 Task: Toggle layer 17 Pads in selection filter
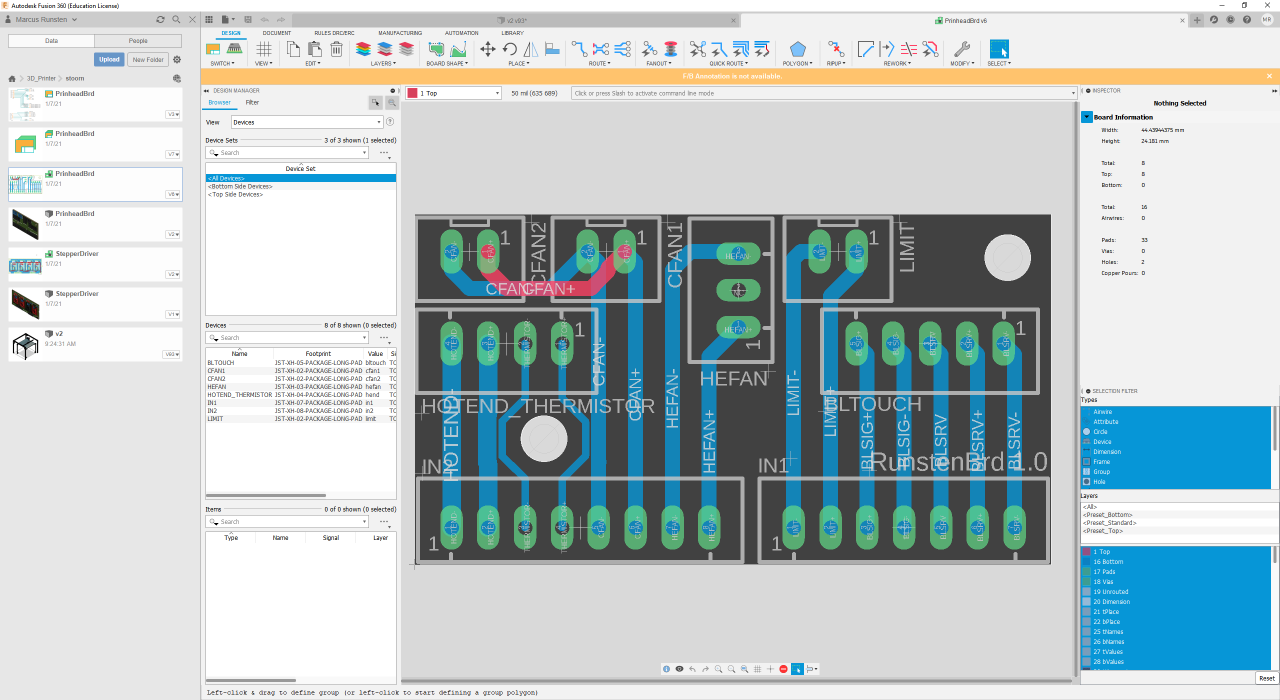click(x=1176, y=571)
